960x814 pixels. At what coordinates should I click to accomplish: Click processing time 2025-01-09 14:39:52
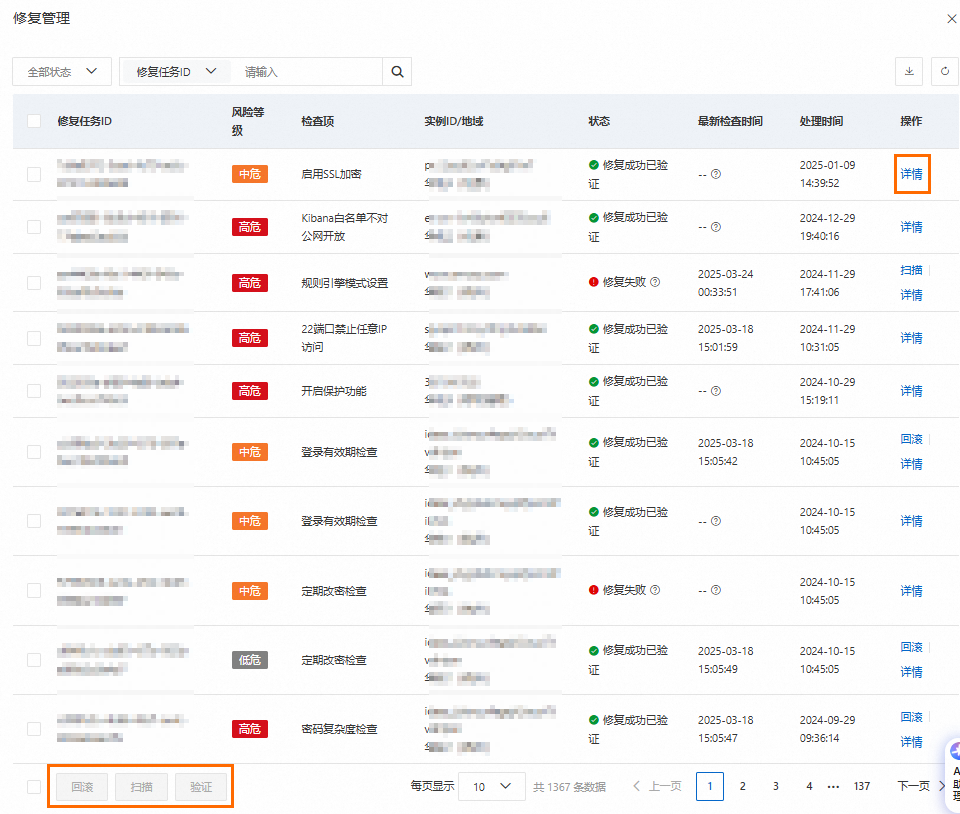(x=827, y=174)
